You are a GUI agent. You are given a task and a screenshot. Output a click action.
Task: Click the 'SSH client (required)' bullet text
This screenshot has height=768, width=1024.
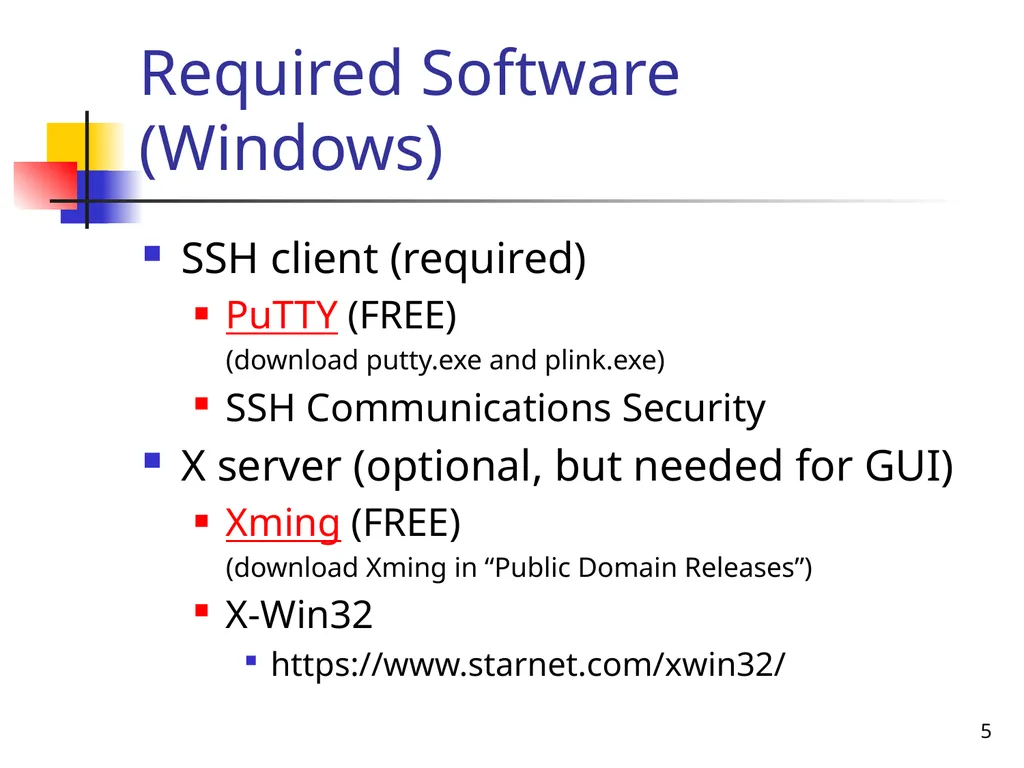(383, 259)
